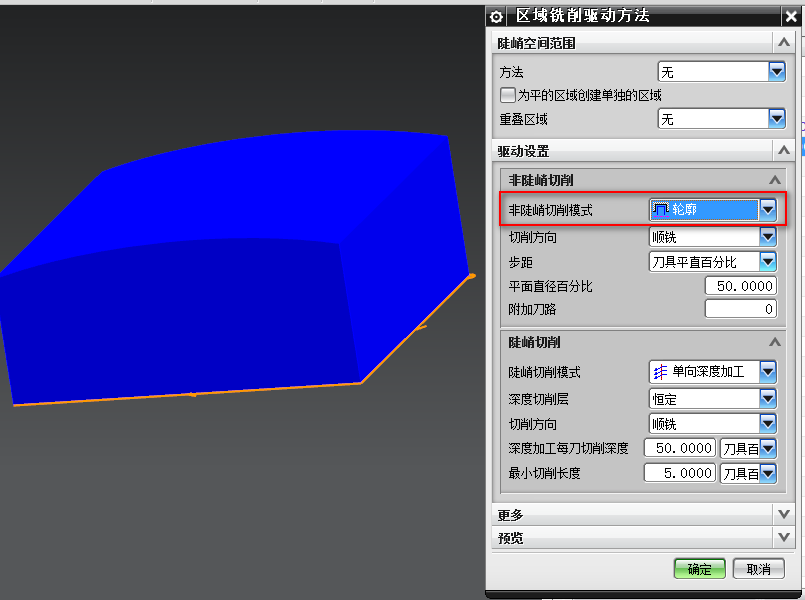The image size is (805, 600).
Task: Expand the 预览 section
Action: (783, 537)
